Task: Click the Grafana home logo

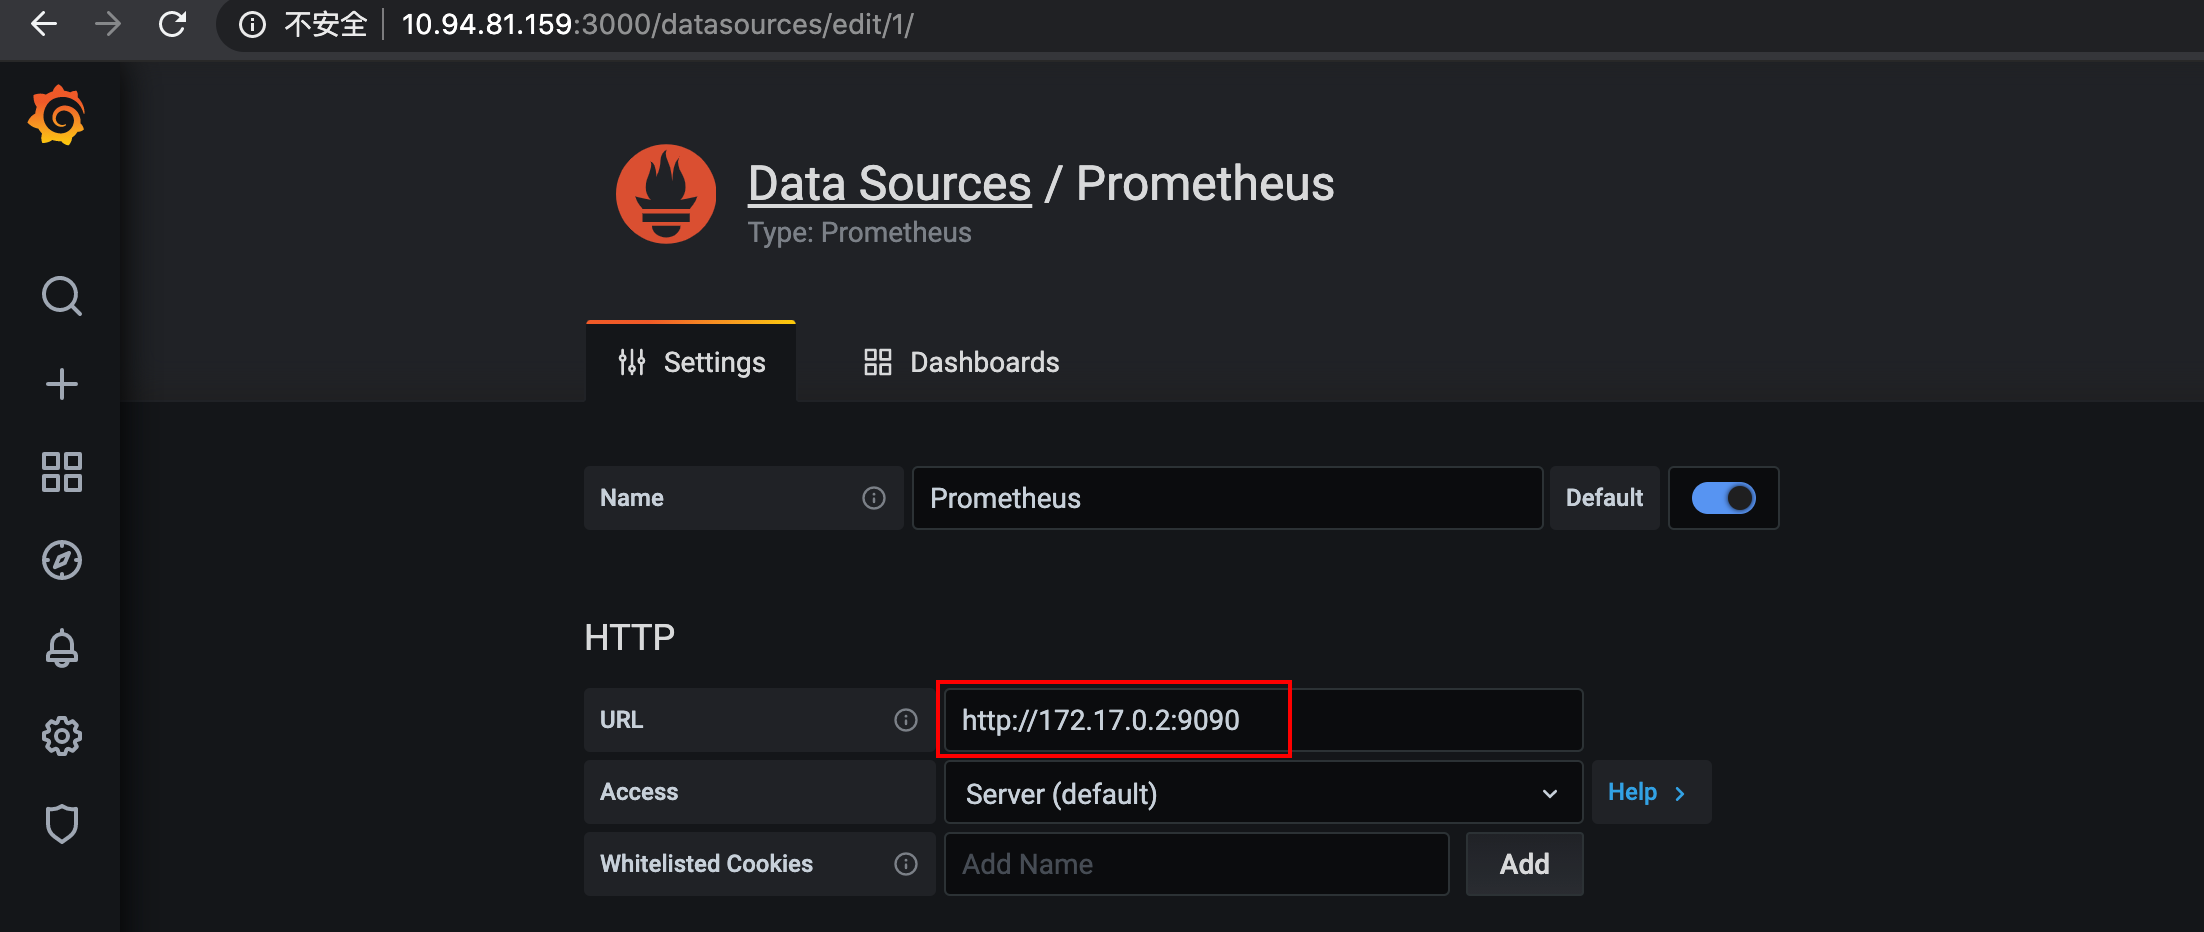Action: coord(57,116)
